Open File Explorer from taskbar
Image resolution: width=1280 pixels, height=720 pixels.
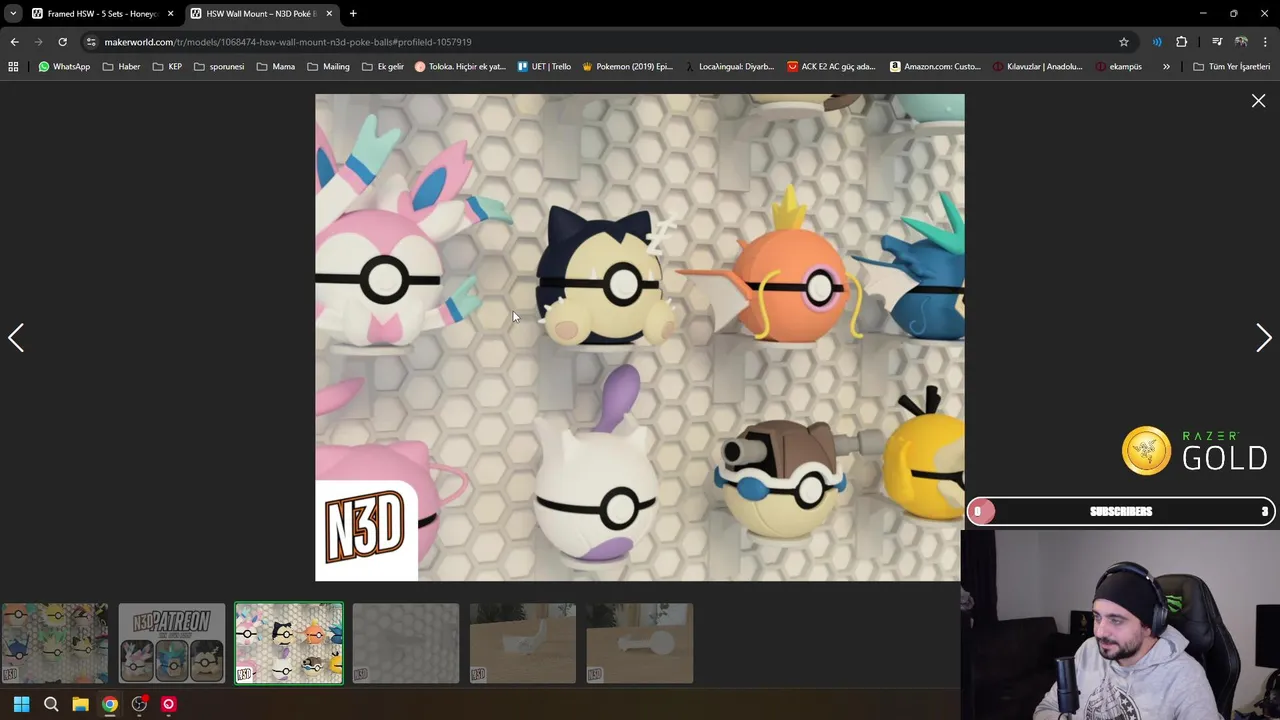(x=80, y=704)
